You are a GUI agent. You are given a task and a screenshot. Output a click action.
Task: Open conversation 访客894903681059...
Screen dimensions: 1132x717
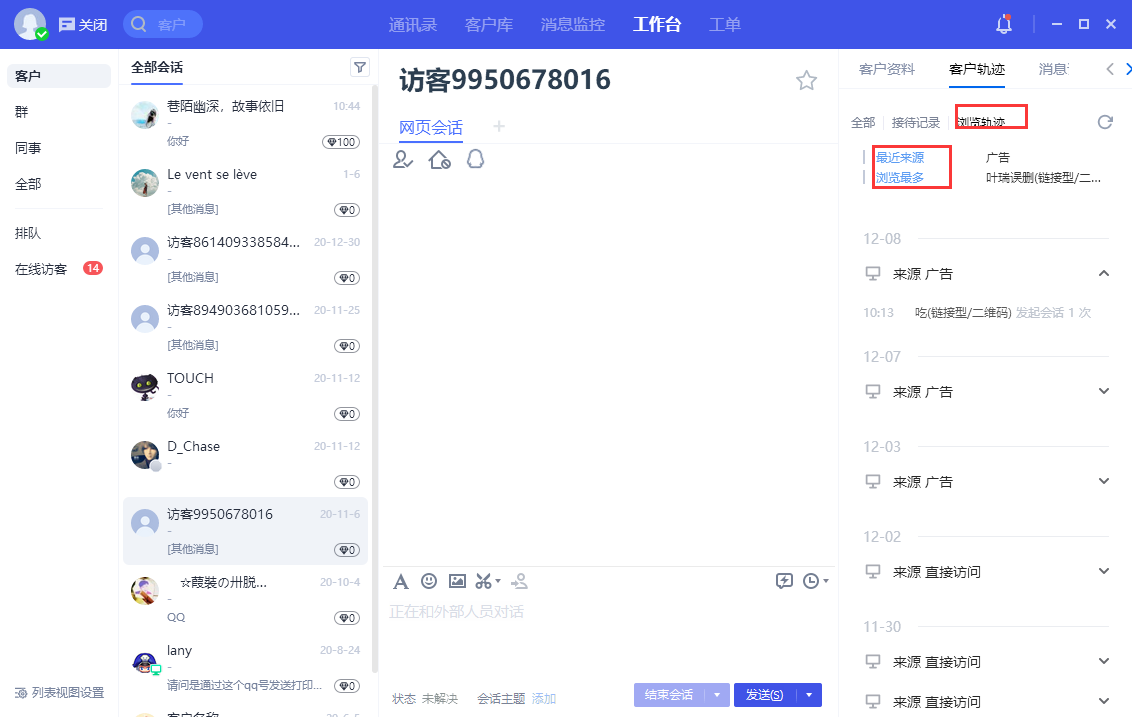point(245,326)
